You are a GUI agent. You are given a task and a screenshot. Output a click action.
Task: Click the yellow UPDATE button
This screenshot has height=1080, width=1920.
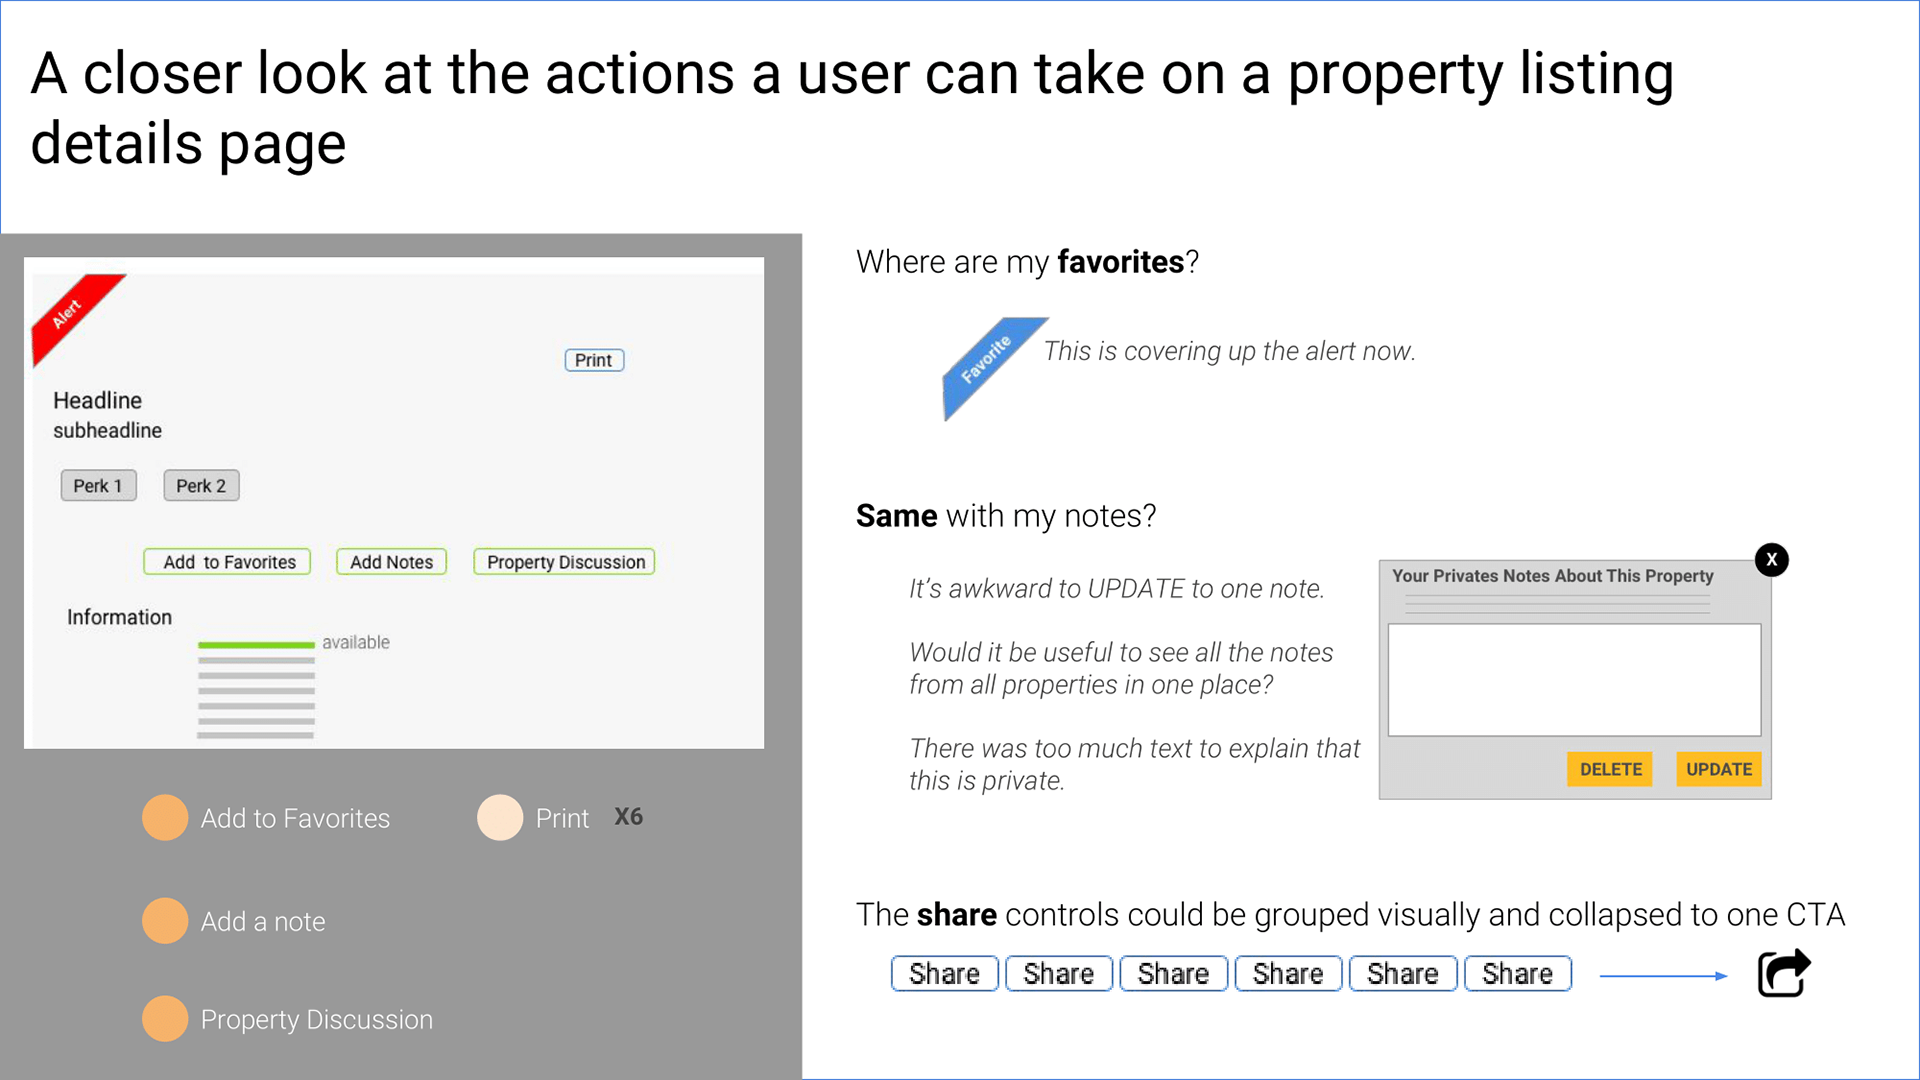1718,769
